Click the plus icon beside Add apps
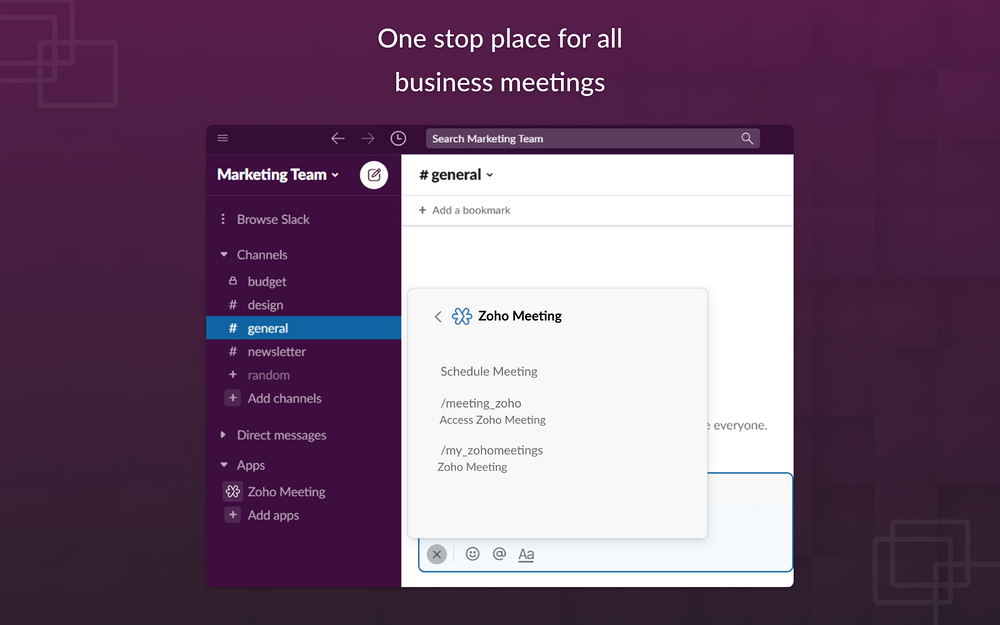 tap(233, 515)
